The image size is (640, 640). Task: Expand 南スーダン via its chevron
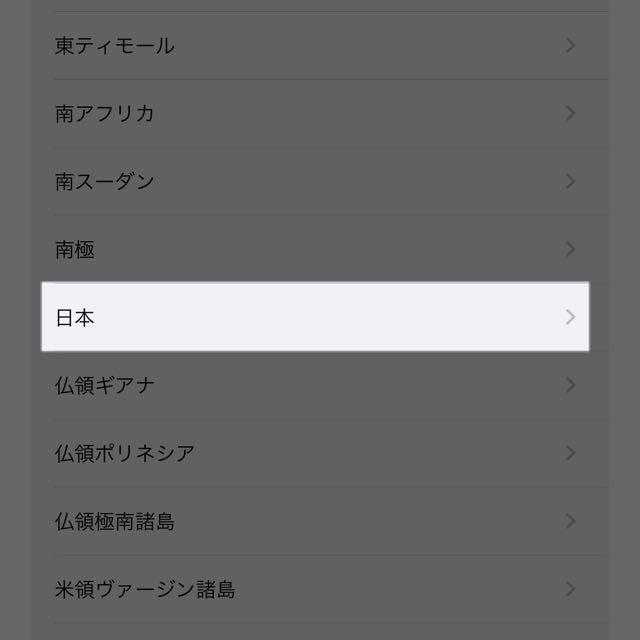571,181
